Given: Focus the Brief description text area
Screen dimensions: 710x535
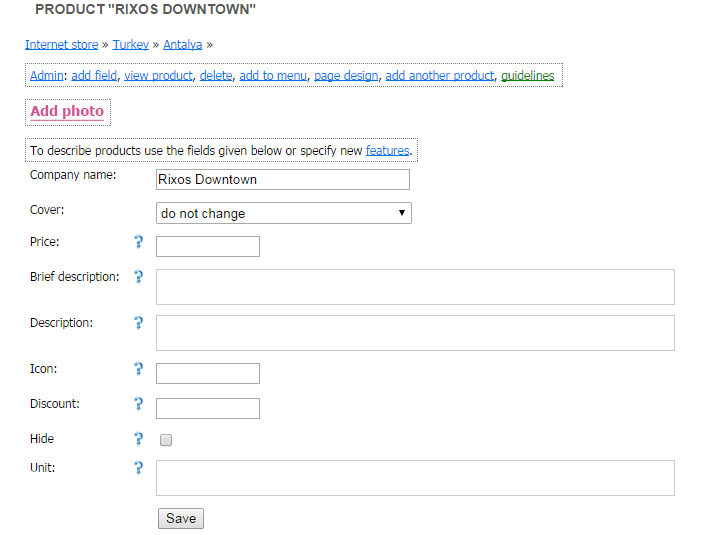Looking at the screenshot, I should pos(415,287).
